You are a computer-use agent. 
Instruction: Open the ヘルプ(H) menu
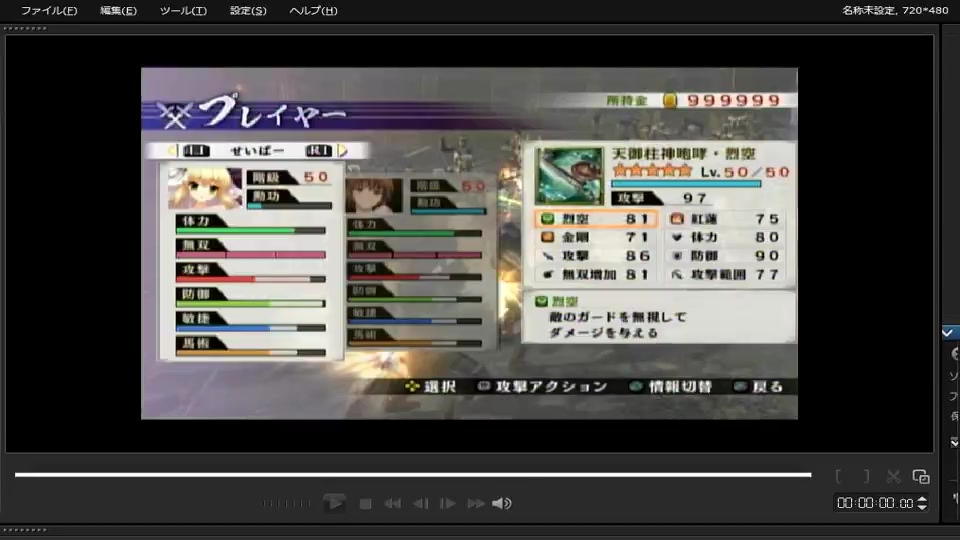(313, 10)
